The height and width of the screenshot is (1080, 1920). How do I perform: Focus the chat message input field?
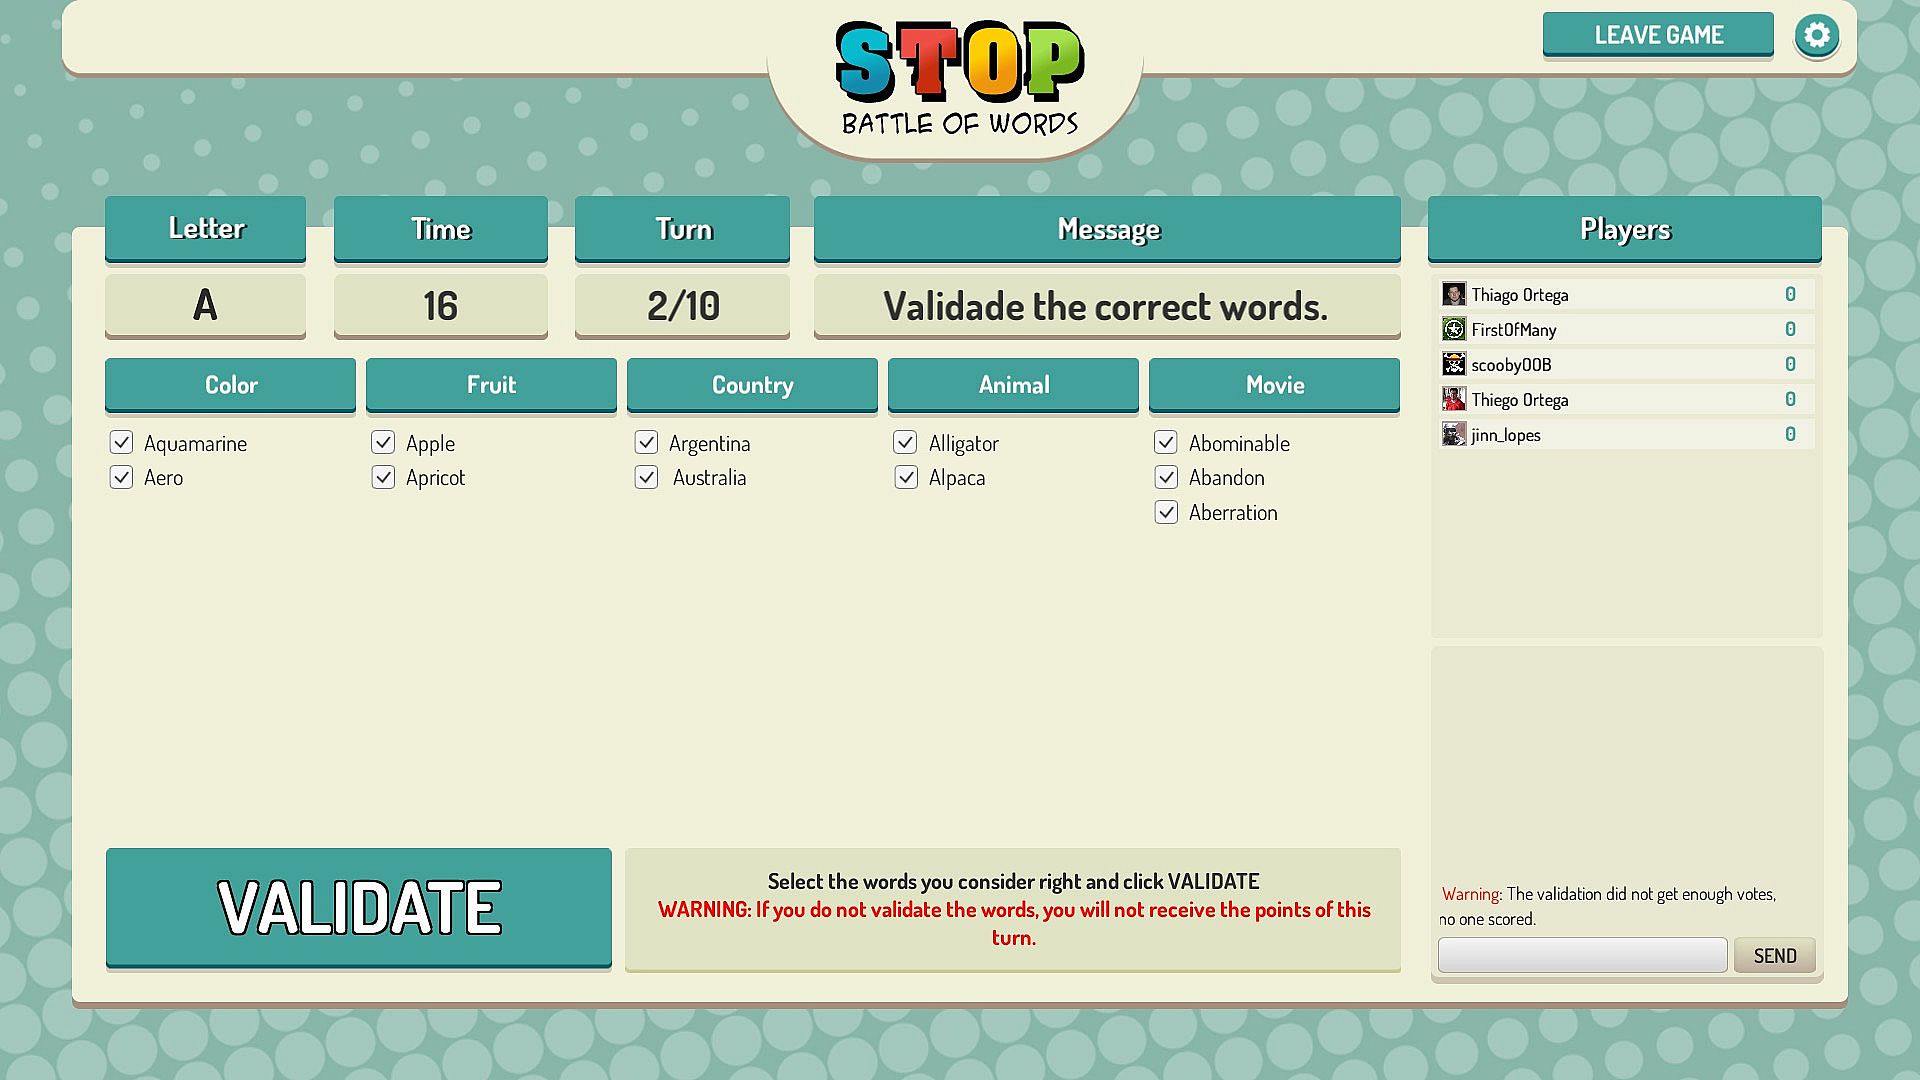[x=1582, y=955]
